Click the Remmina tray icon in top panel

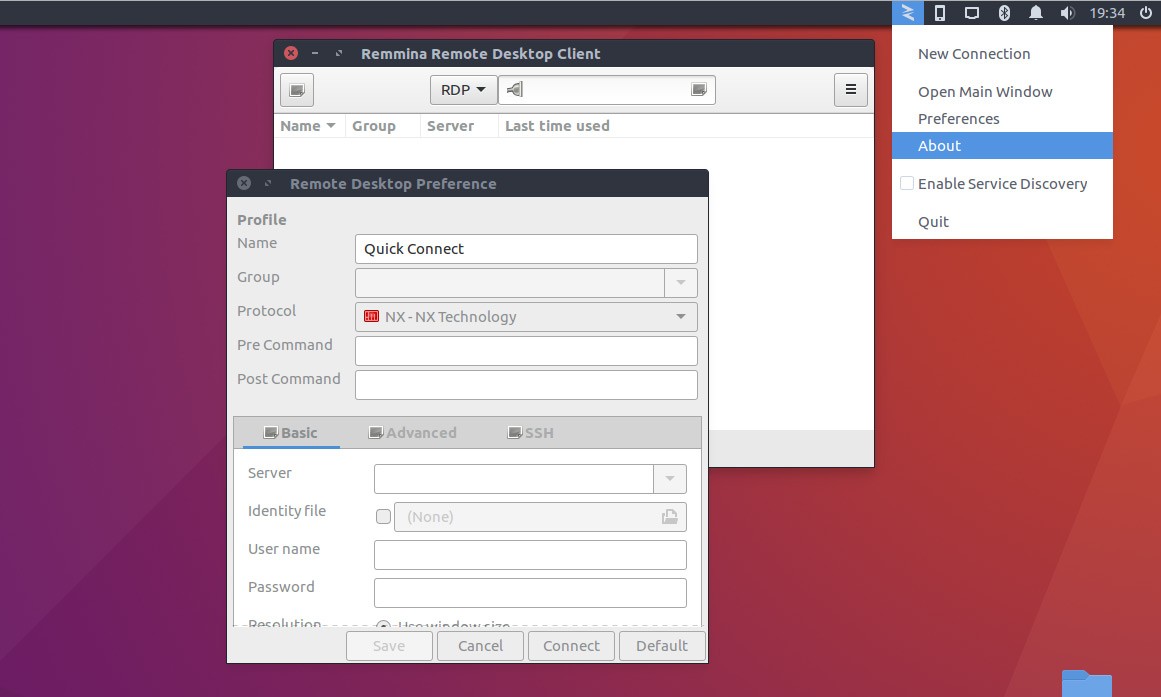click(x=907, y=13)
